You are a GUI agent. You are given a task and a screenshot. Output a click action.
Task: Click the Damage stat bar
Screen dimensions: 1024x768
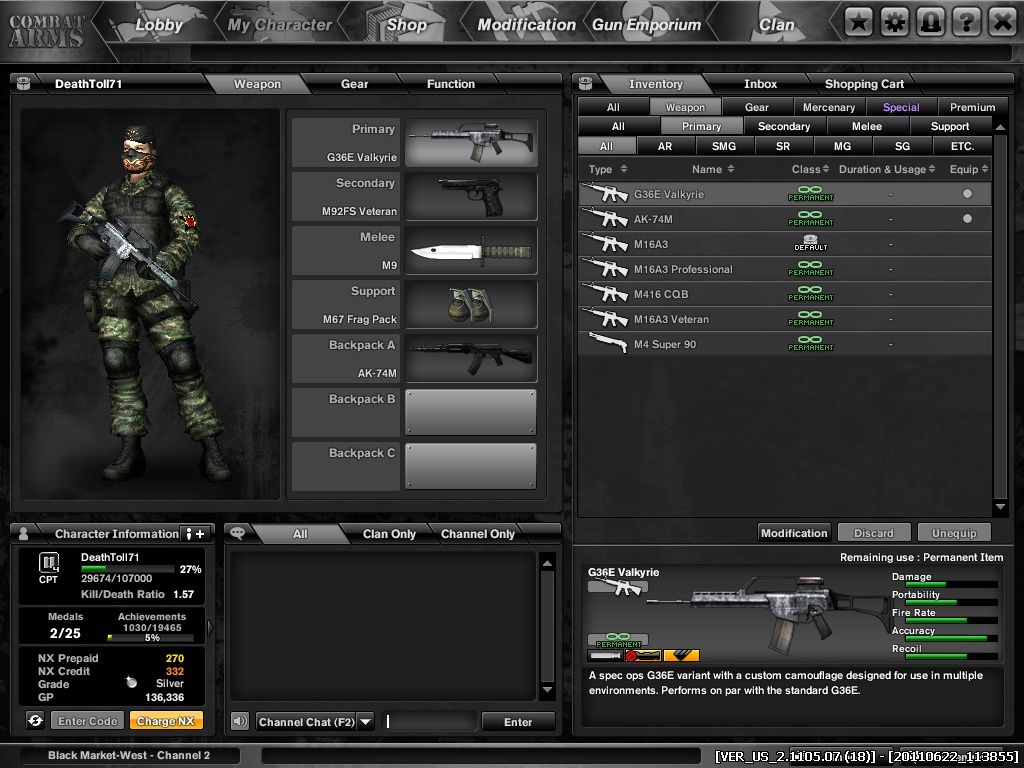point(952,584)
